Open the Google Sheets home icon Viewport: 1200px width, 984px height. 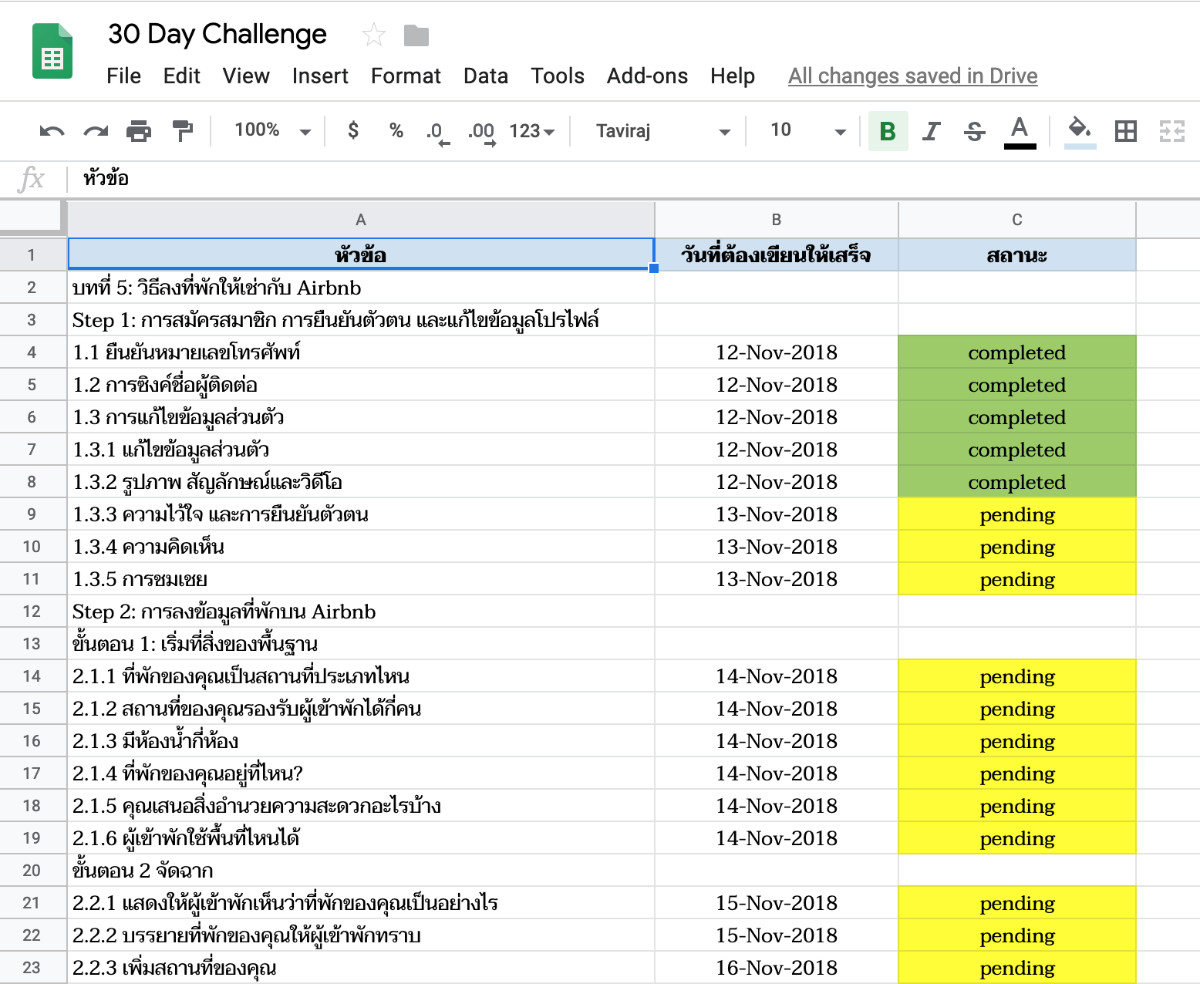click(x=52, y=51)
